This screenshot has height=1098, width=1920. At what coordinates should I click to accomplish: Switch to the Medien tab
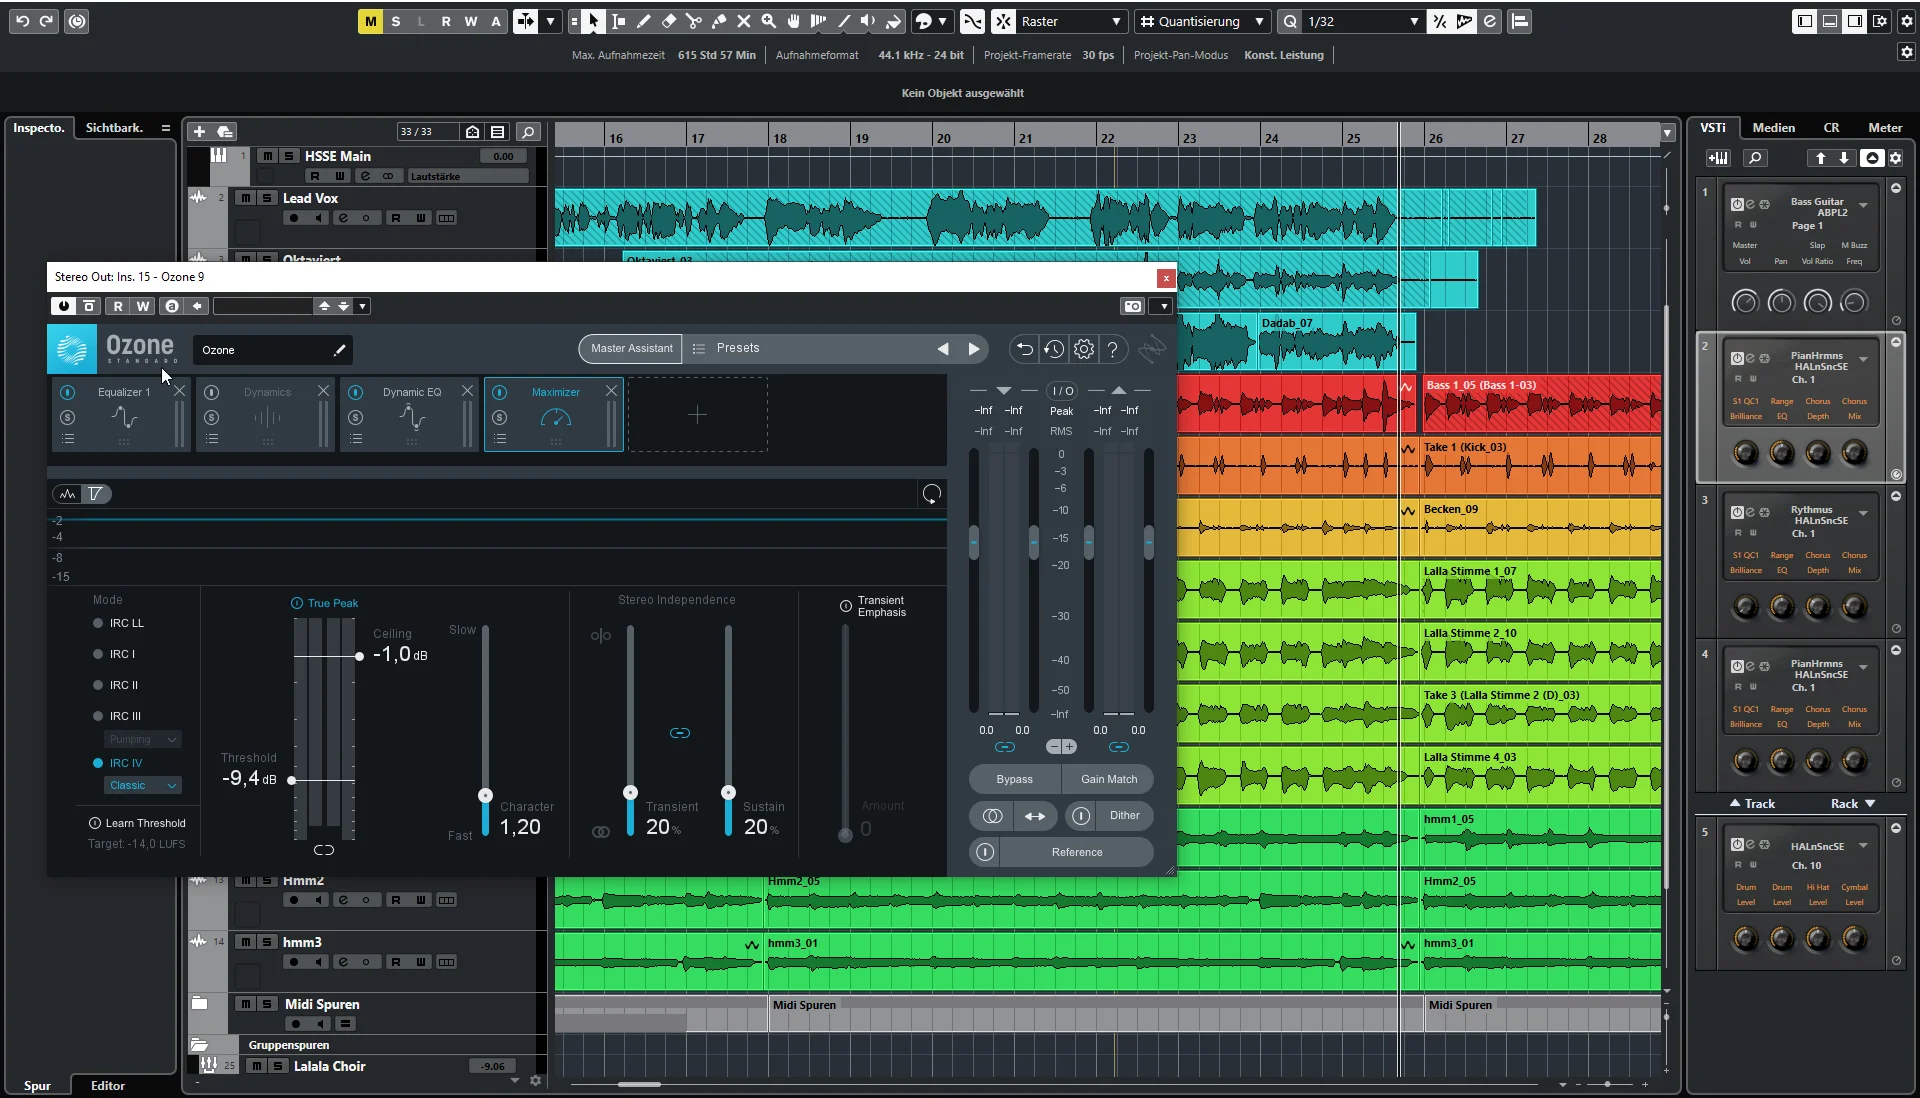pyautogui.click(x=1774, y=127)
